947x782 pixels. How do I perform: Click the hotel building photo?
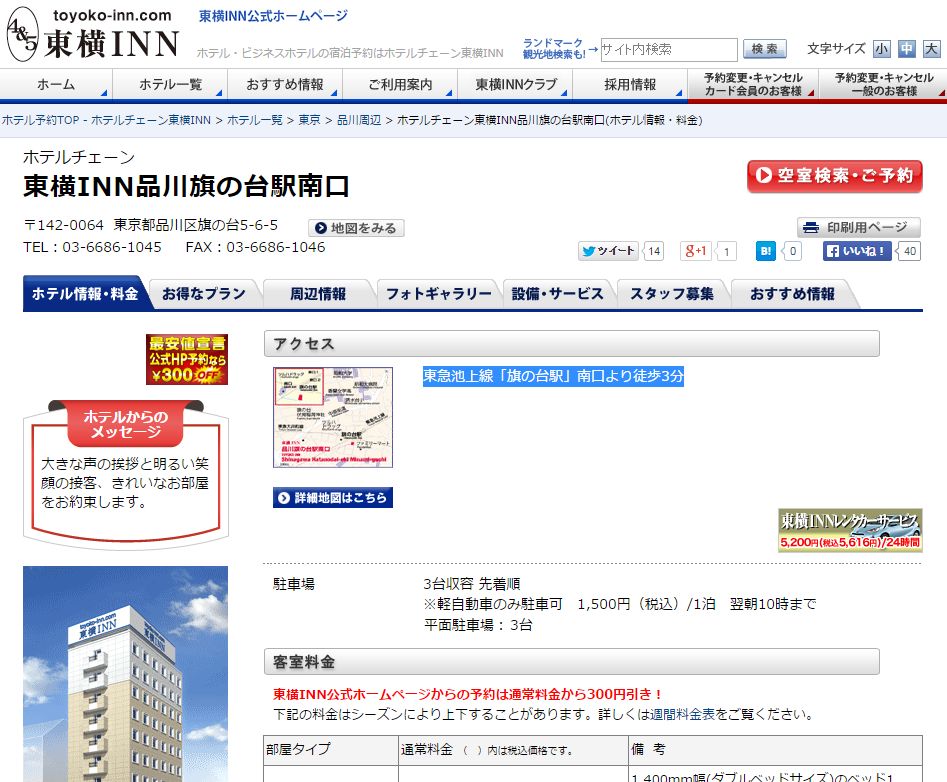(x=126, y=674)
